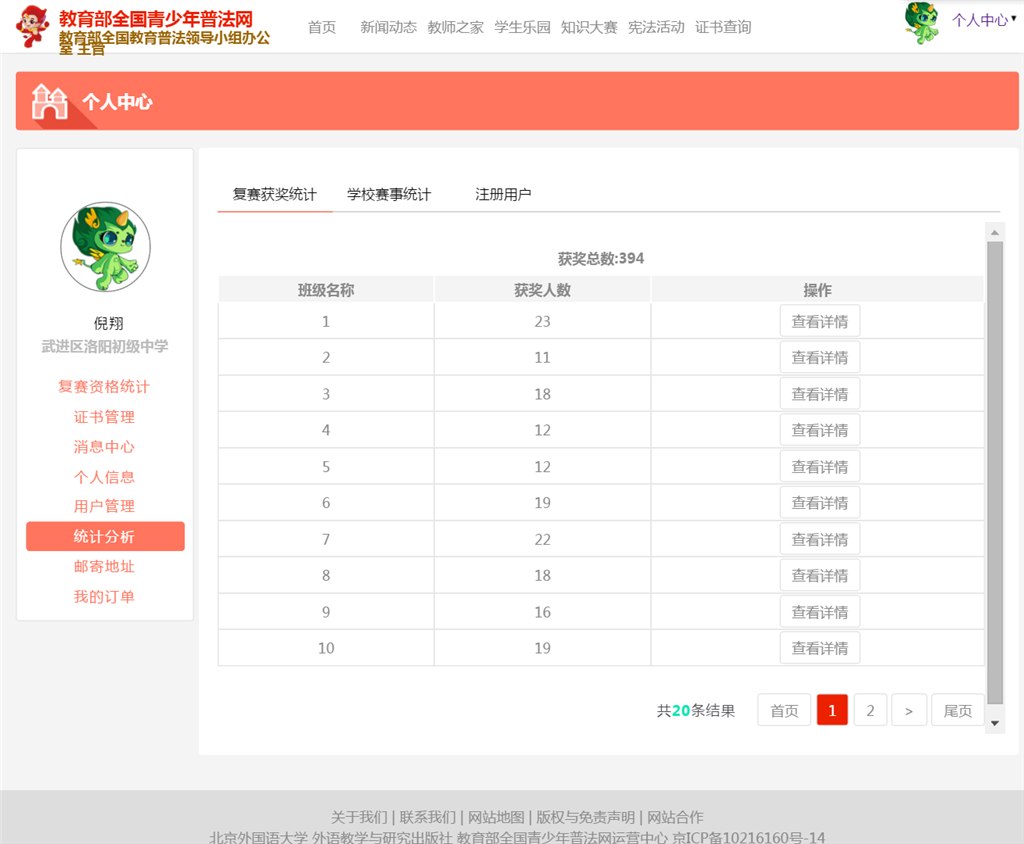Open the 注册用户 tab
Screen dimensions: 1024x844
[503, 195]
